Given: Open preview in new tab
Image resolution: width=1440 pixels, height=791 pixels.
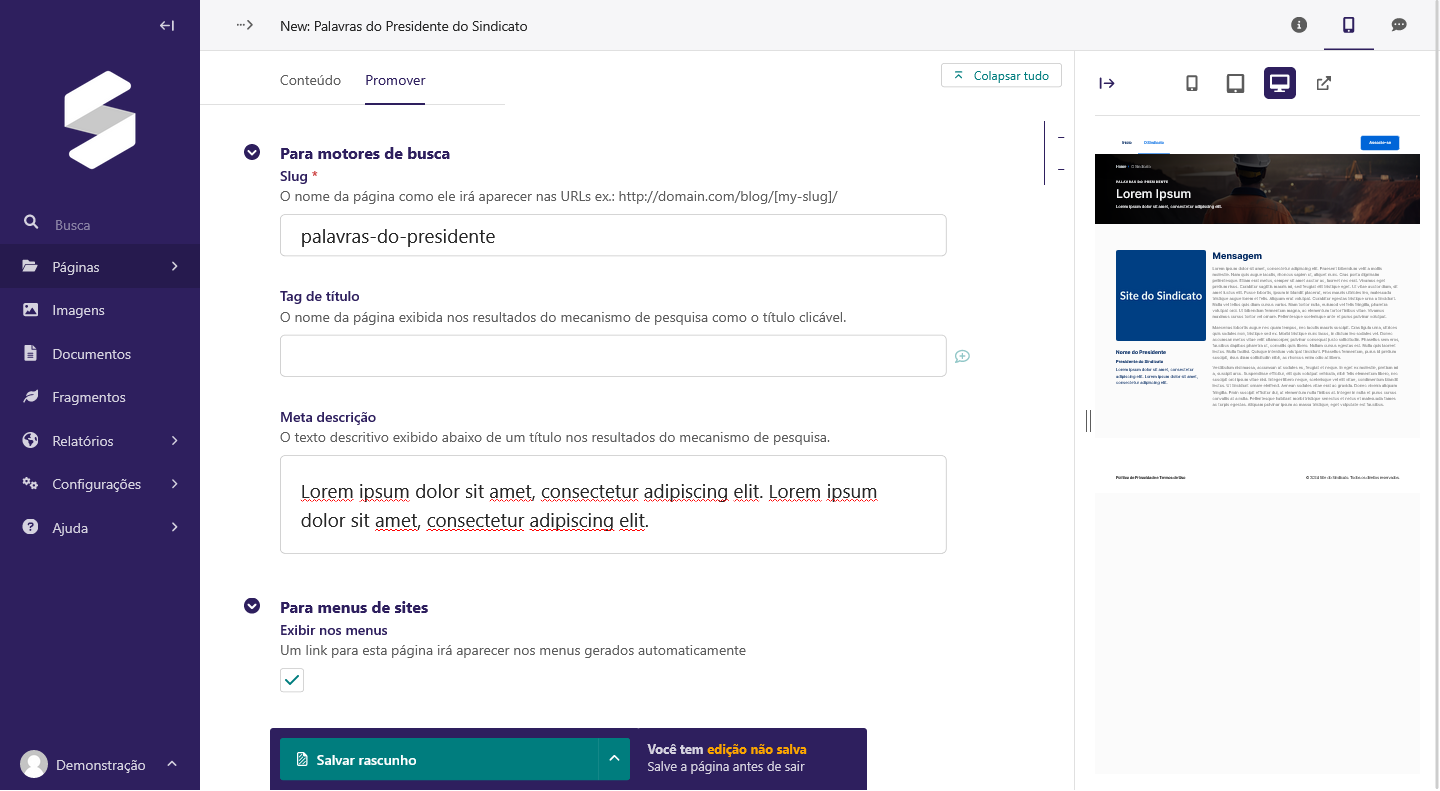Looking at the screenshot, I should tap(1323, 84).
